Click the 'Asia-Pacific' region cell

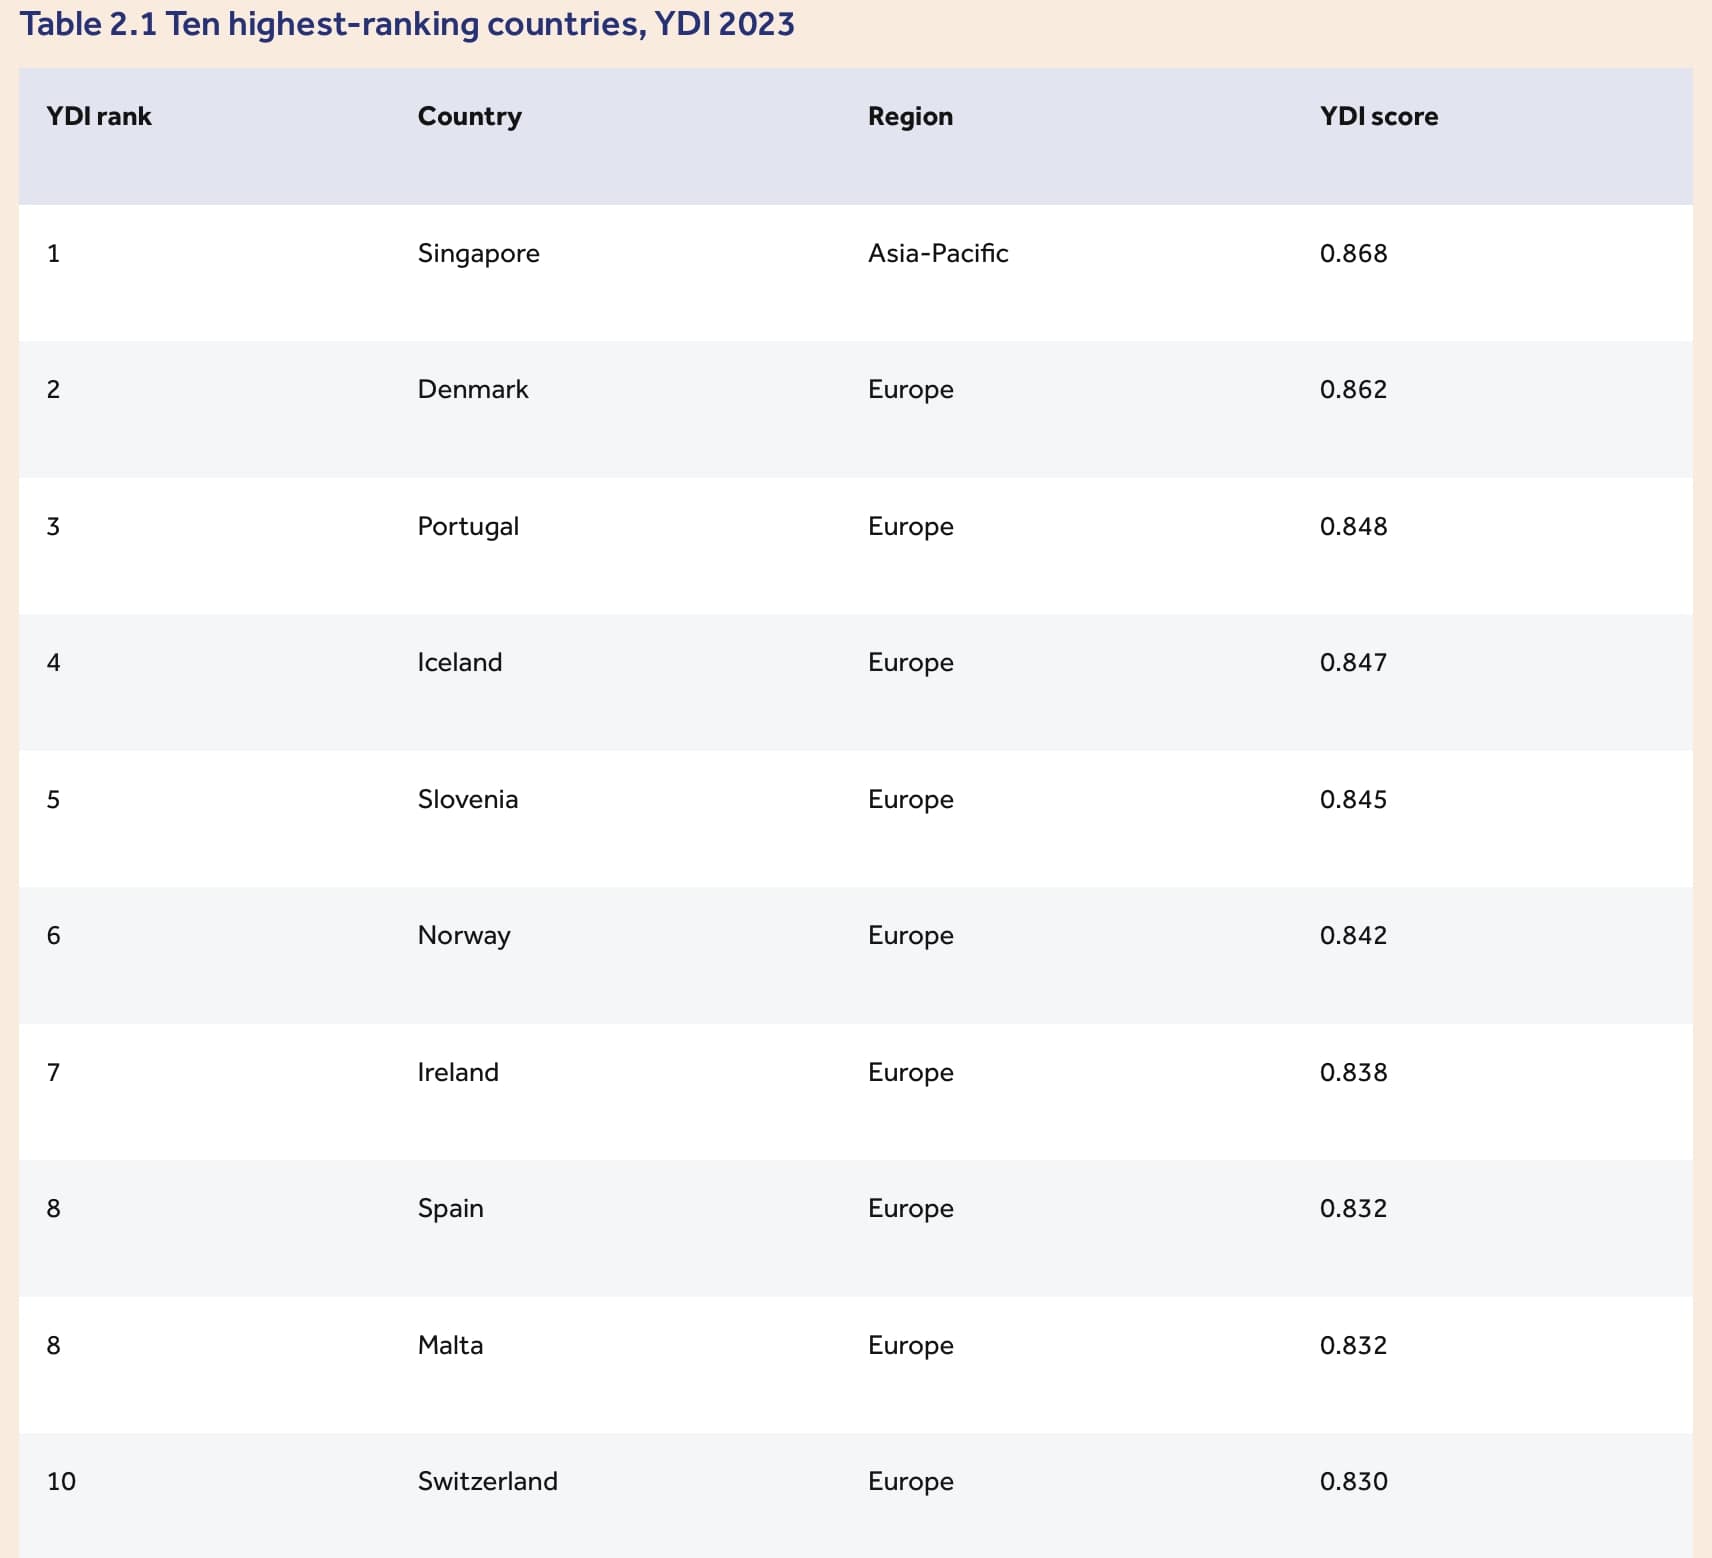tap(938, 253)
